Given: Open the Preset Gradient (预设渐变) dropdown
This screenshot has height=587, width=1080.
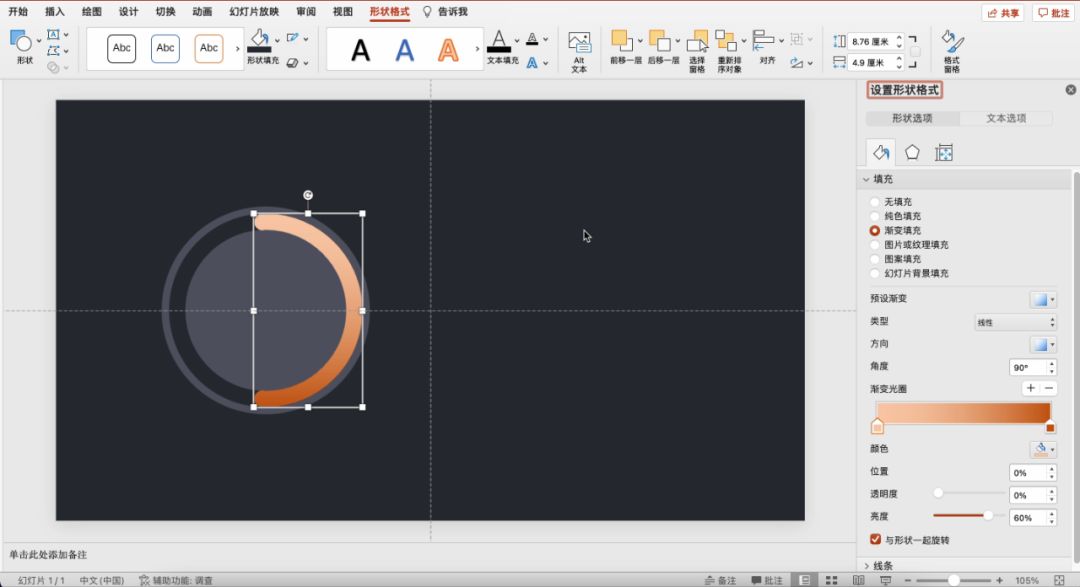Looking at the screenshot, I should 1042,299.
